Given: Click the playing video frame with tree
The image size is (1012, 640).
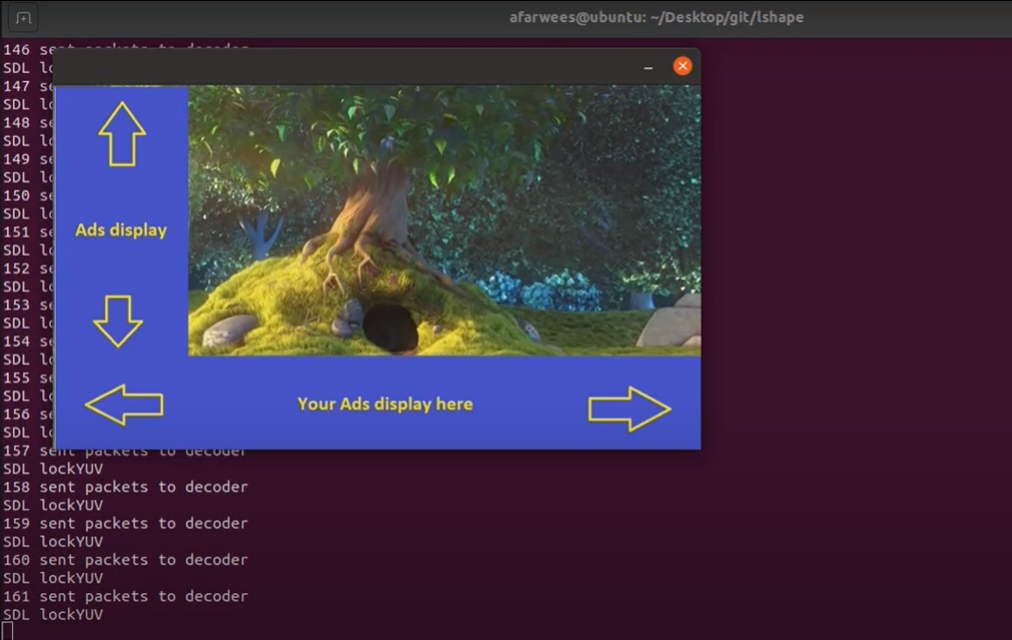Looking at the screenshot, I should pos(444,221).
